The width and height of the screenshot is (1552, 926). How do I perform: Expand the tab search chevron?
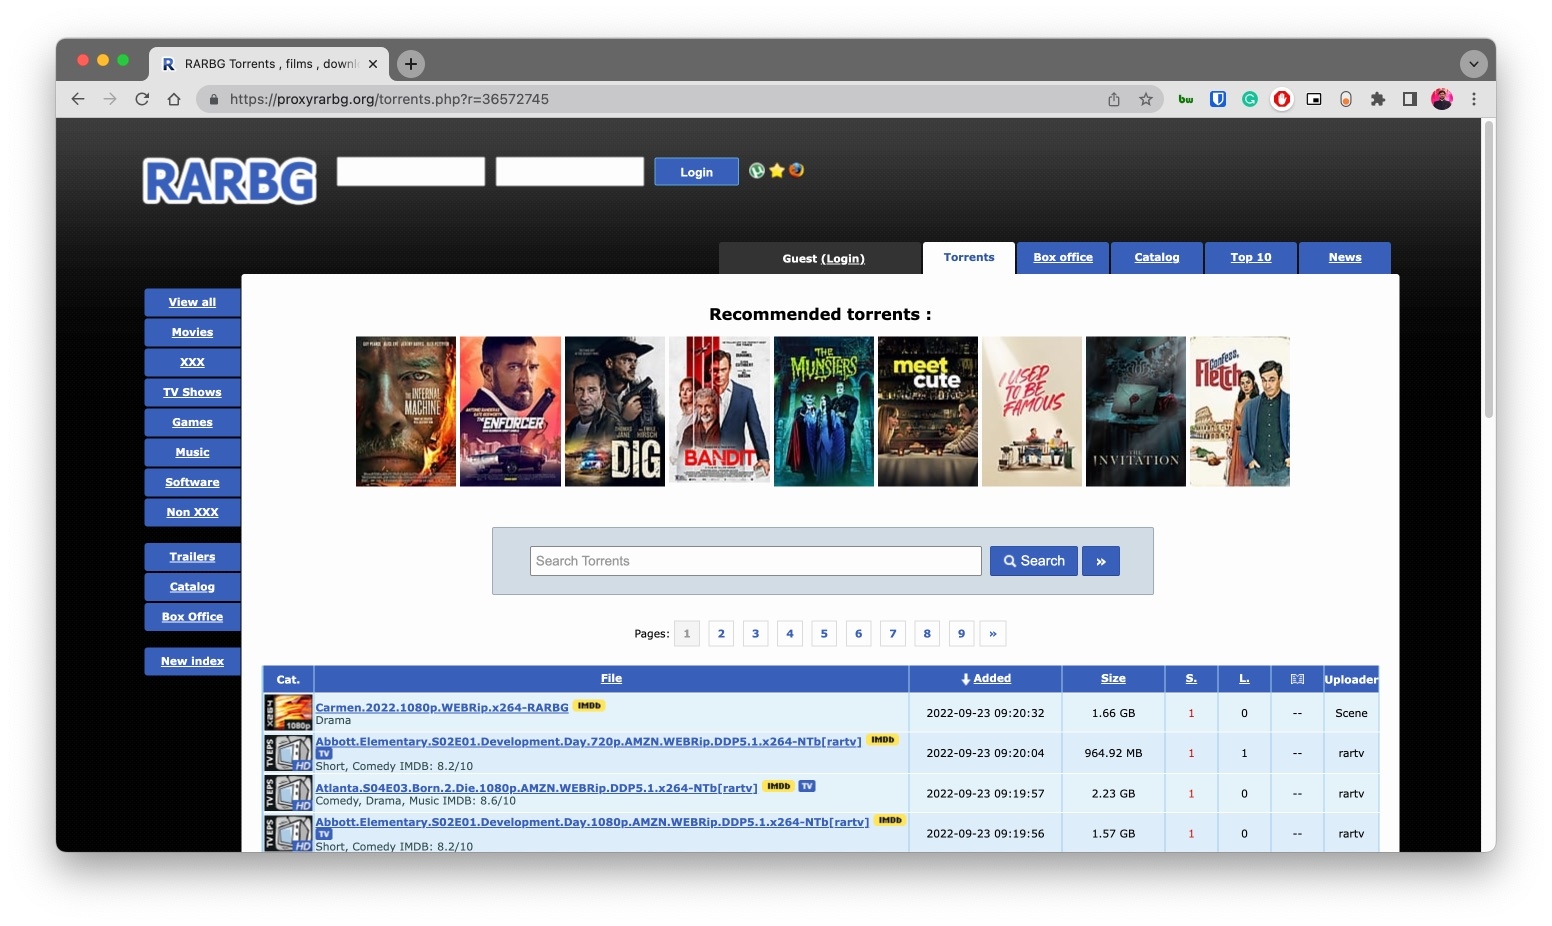pyautogui.click(x=1473, y=64)
